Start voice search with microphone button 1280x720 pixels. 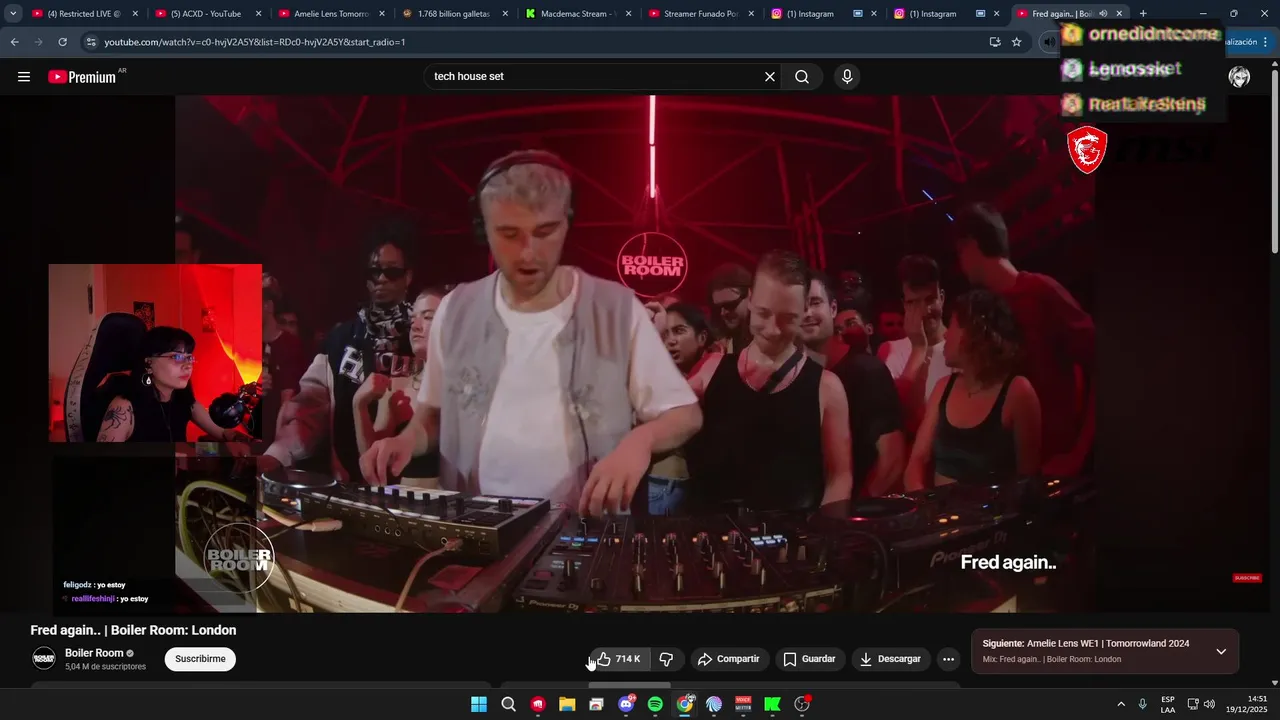tap(847, 77)
